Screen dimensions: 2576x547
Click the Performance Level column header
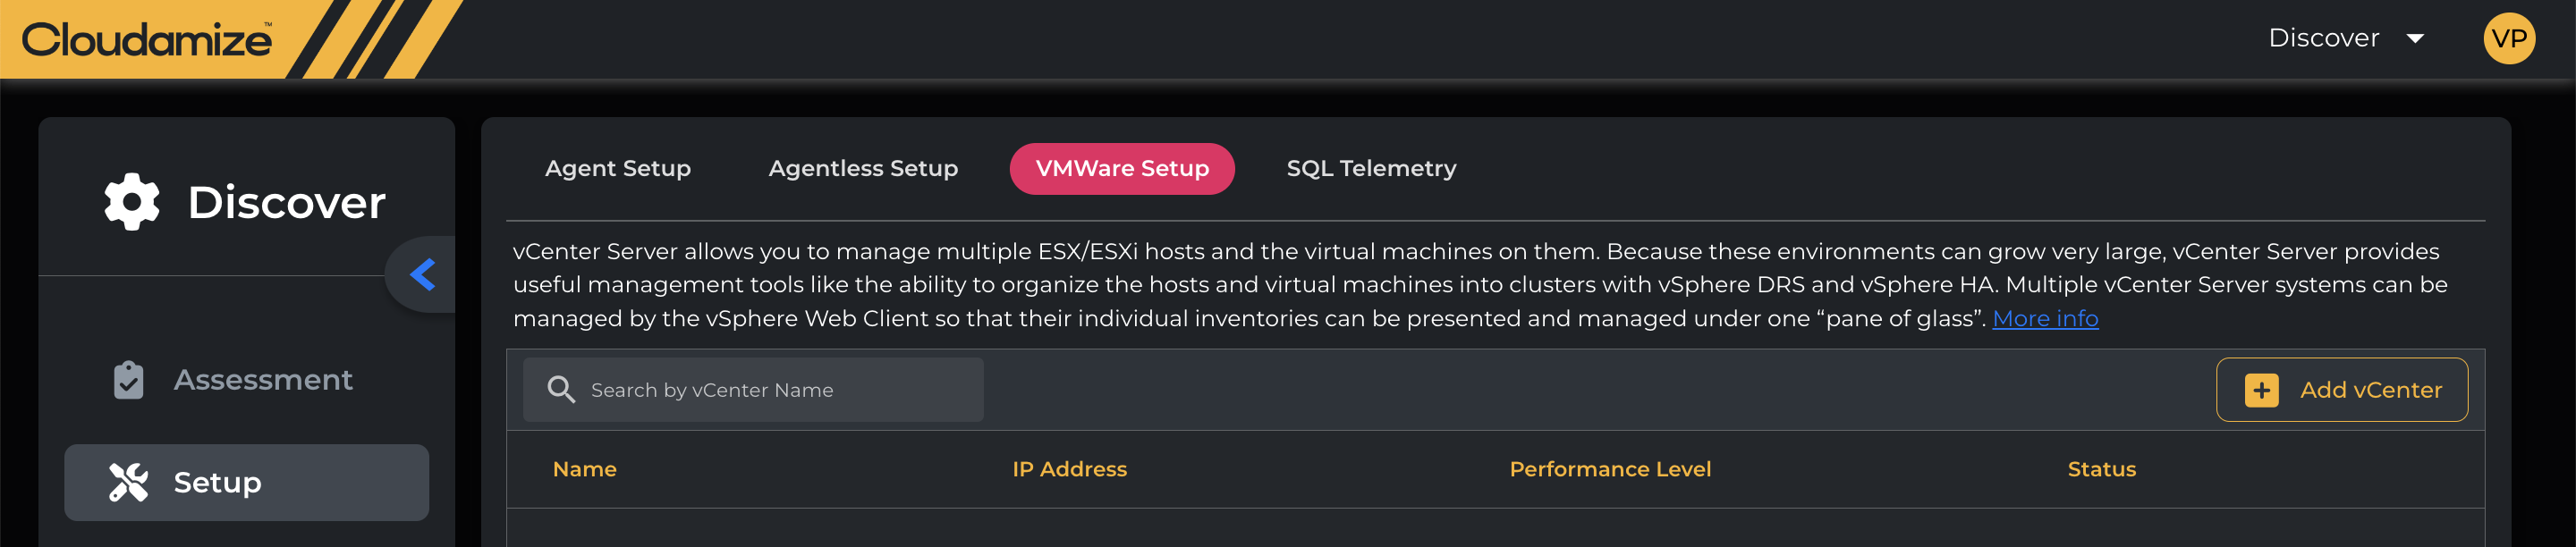1610,469
